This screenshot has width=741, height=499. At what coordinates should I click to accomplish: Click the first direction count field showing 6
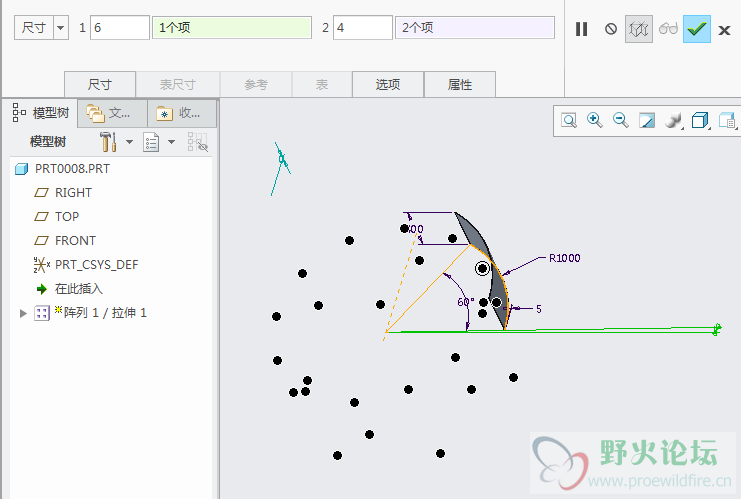[120, 27]
